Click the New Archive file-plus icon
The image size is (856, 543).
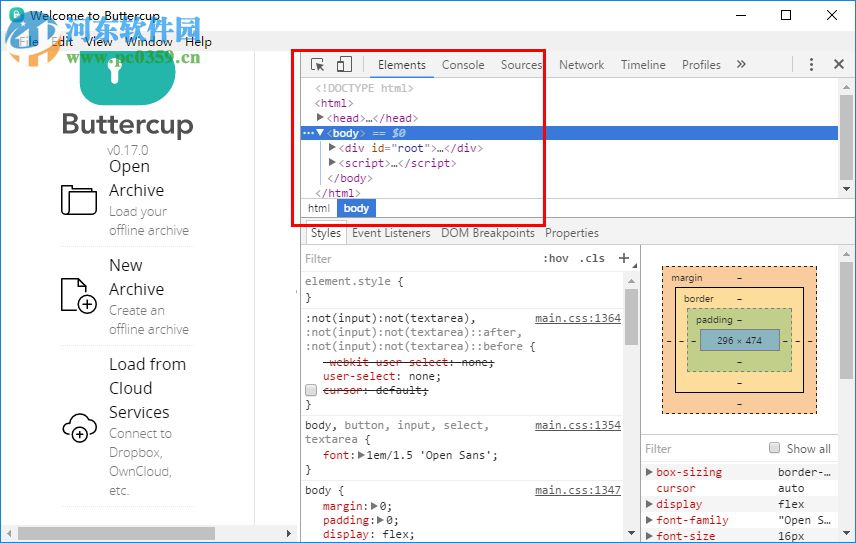(79, 296)
